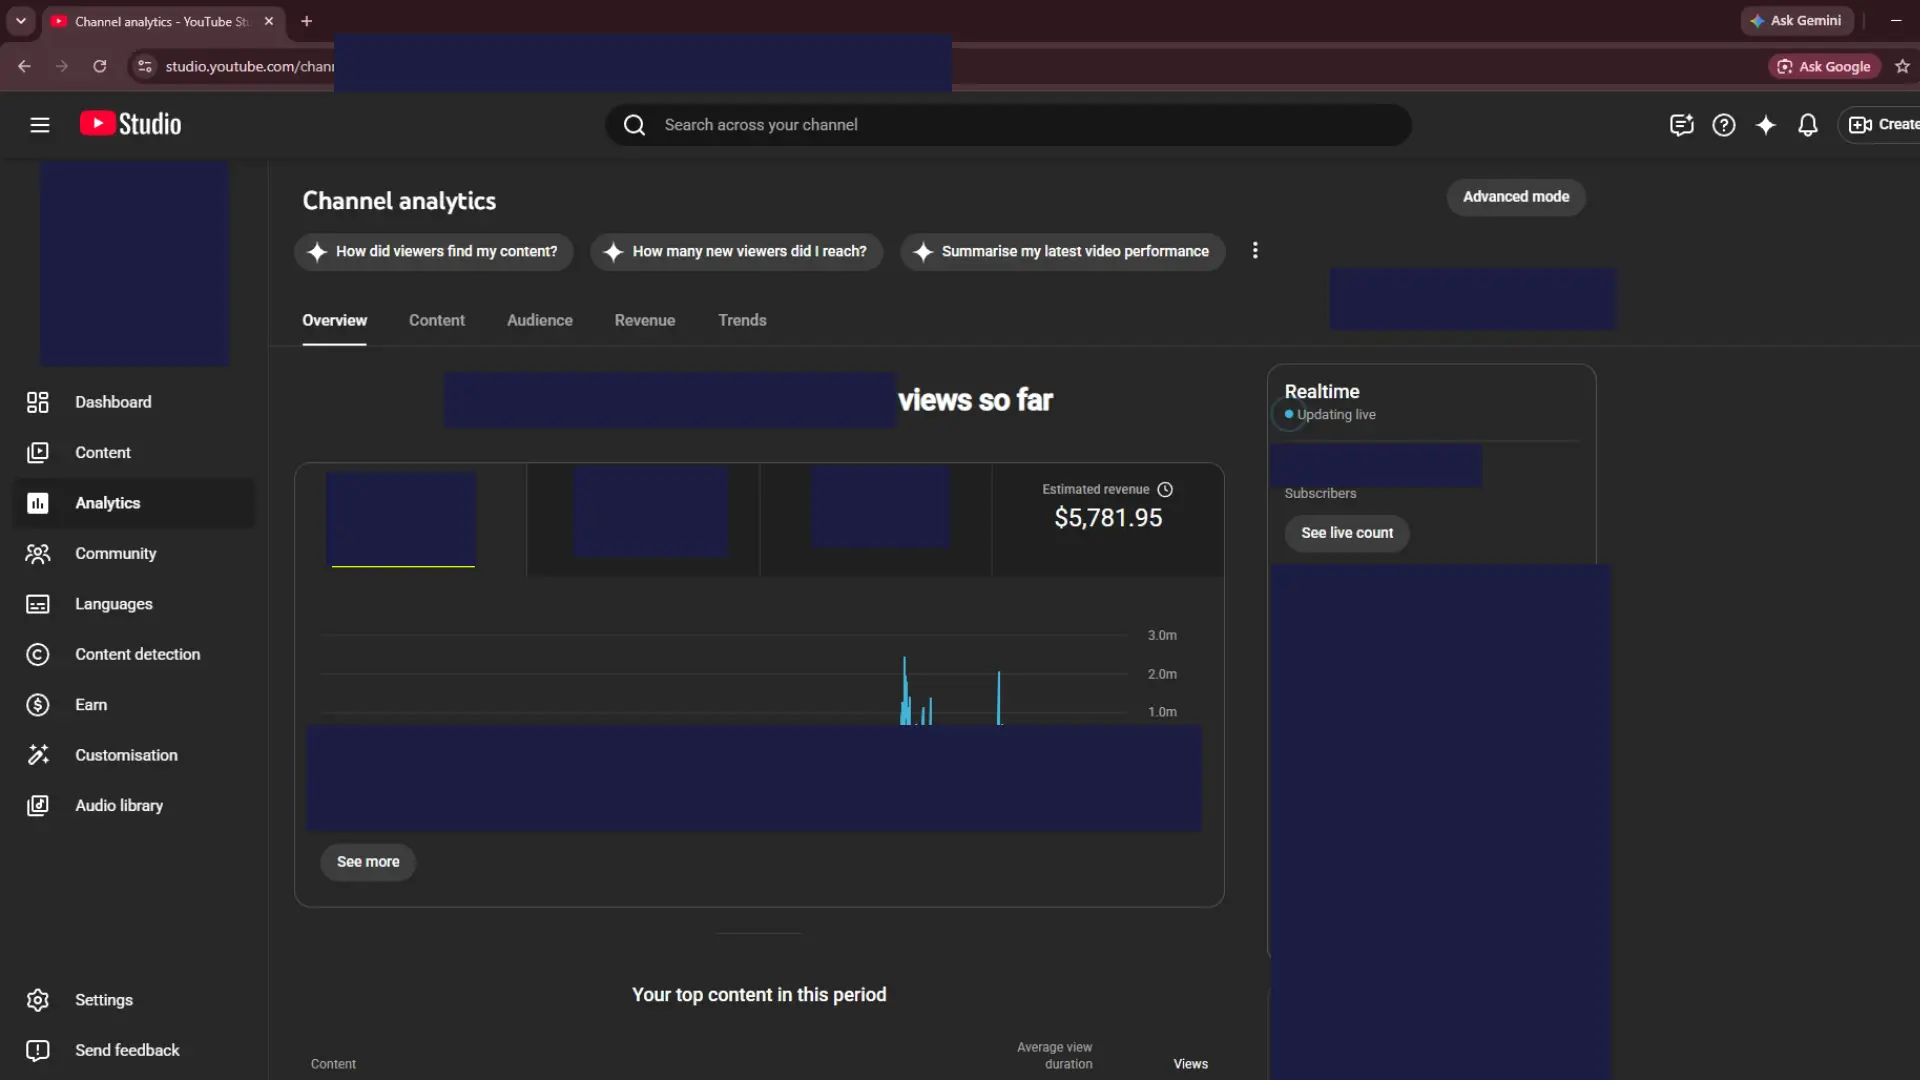Open Audio library in the sidebar
This screenshot has width=1920, height=1080.
click(x=133, y=806)
